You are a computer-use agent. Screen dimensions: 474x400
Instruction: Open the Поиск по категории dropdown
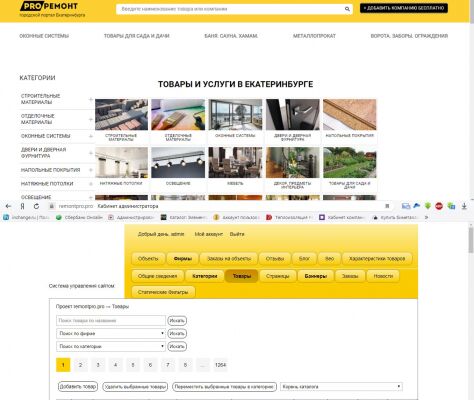(111, 346)
